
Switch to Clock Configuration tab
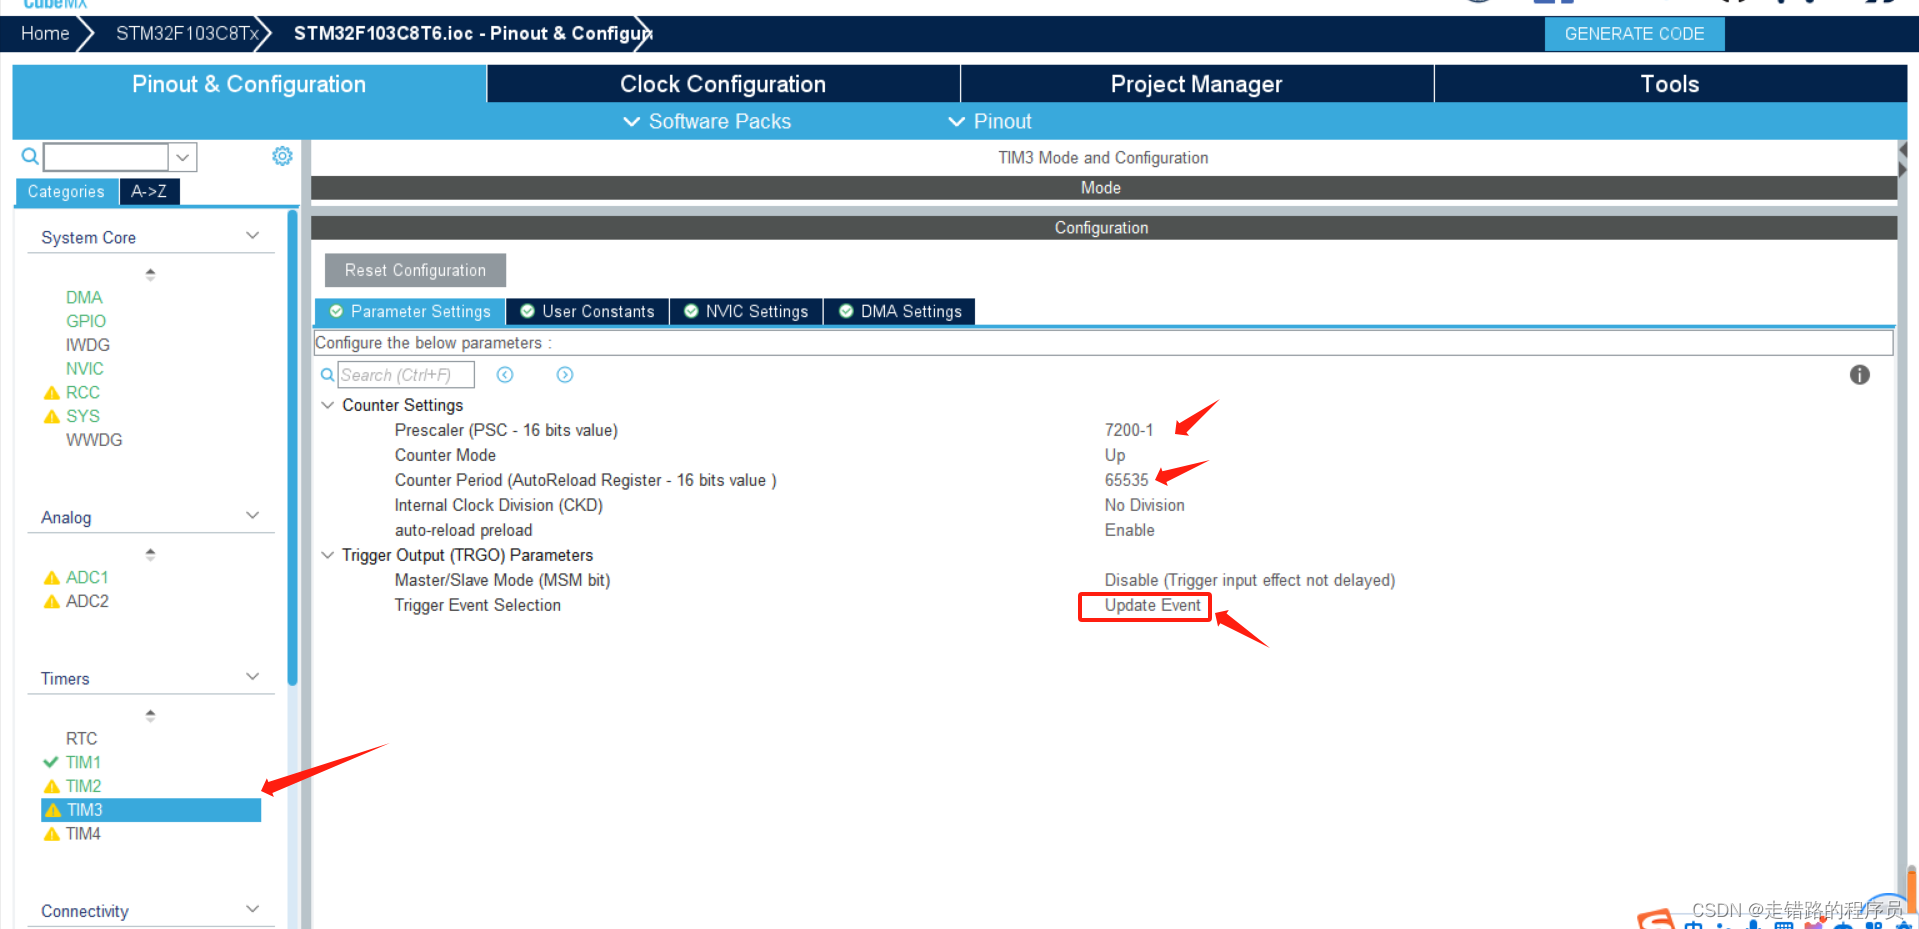(723, 84)
